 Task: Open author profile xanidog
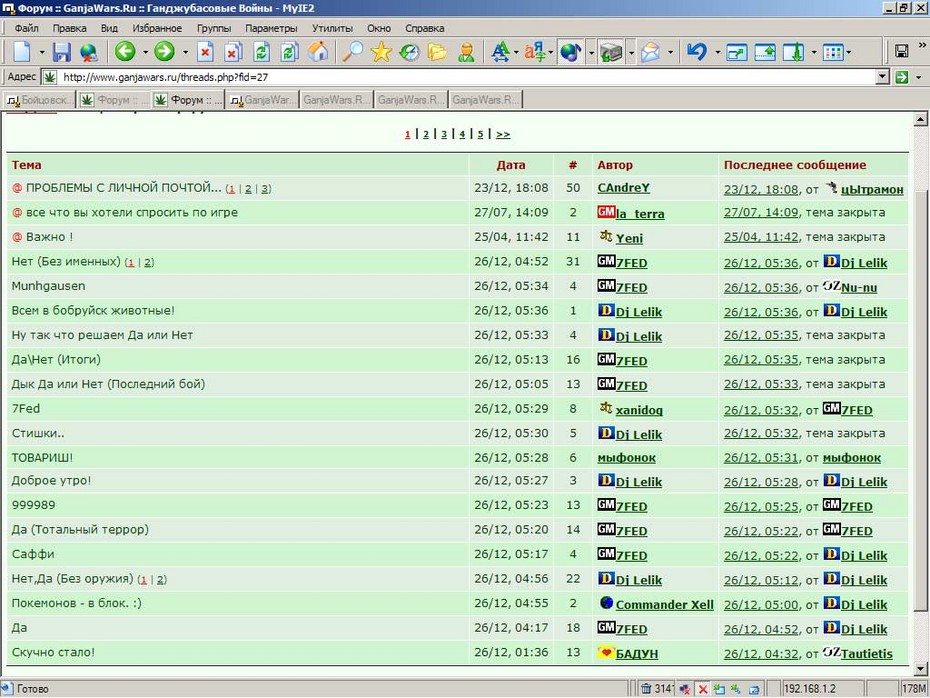(639, 410)
